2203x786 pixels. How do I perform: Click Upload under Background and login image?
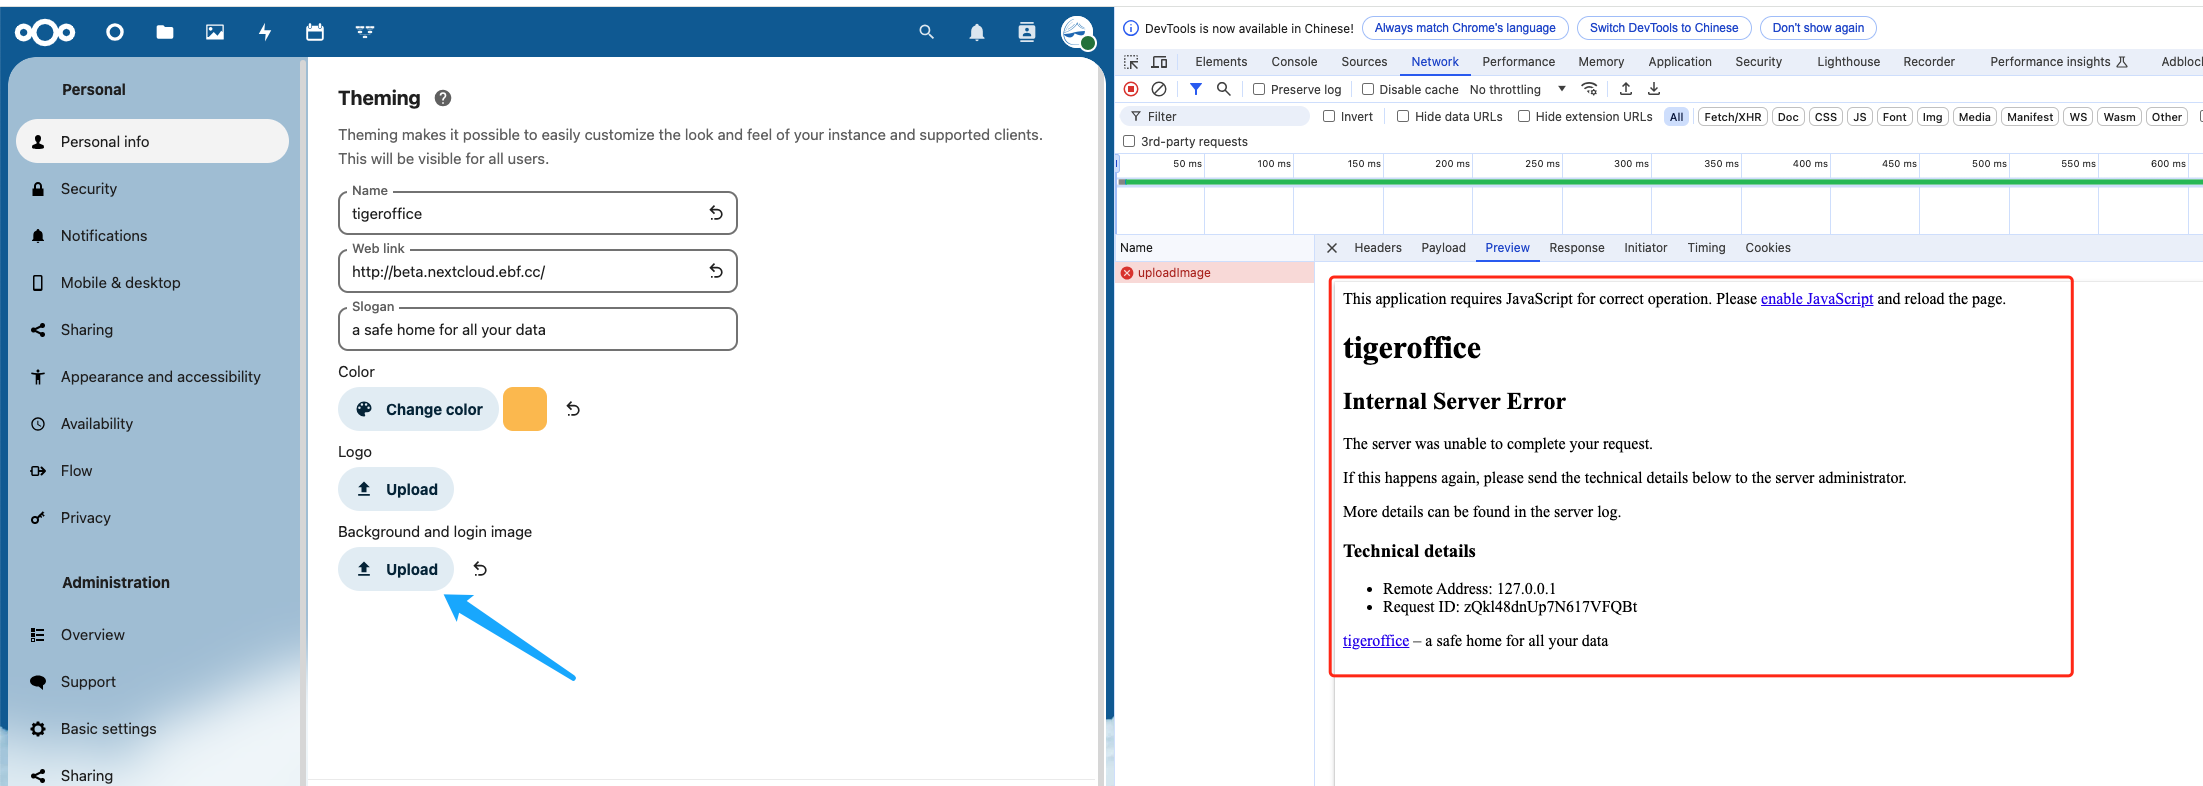point(396,569)
